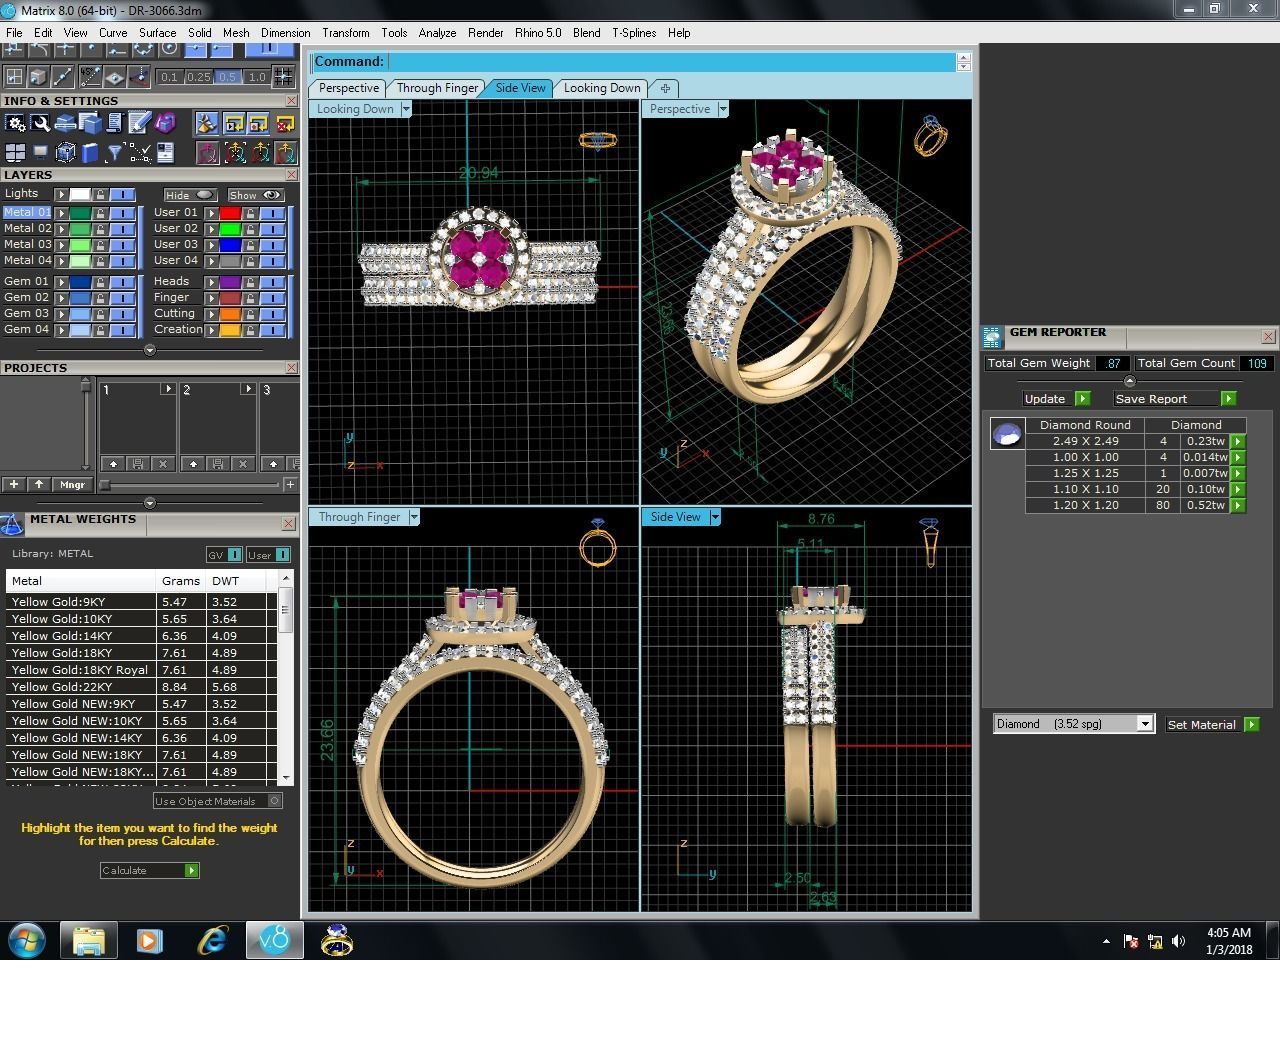Click the diamond gem thumbnail in Gem Reporter
1280x1056 pixels.
point(1007,434)
